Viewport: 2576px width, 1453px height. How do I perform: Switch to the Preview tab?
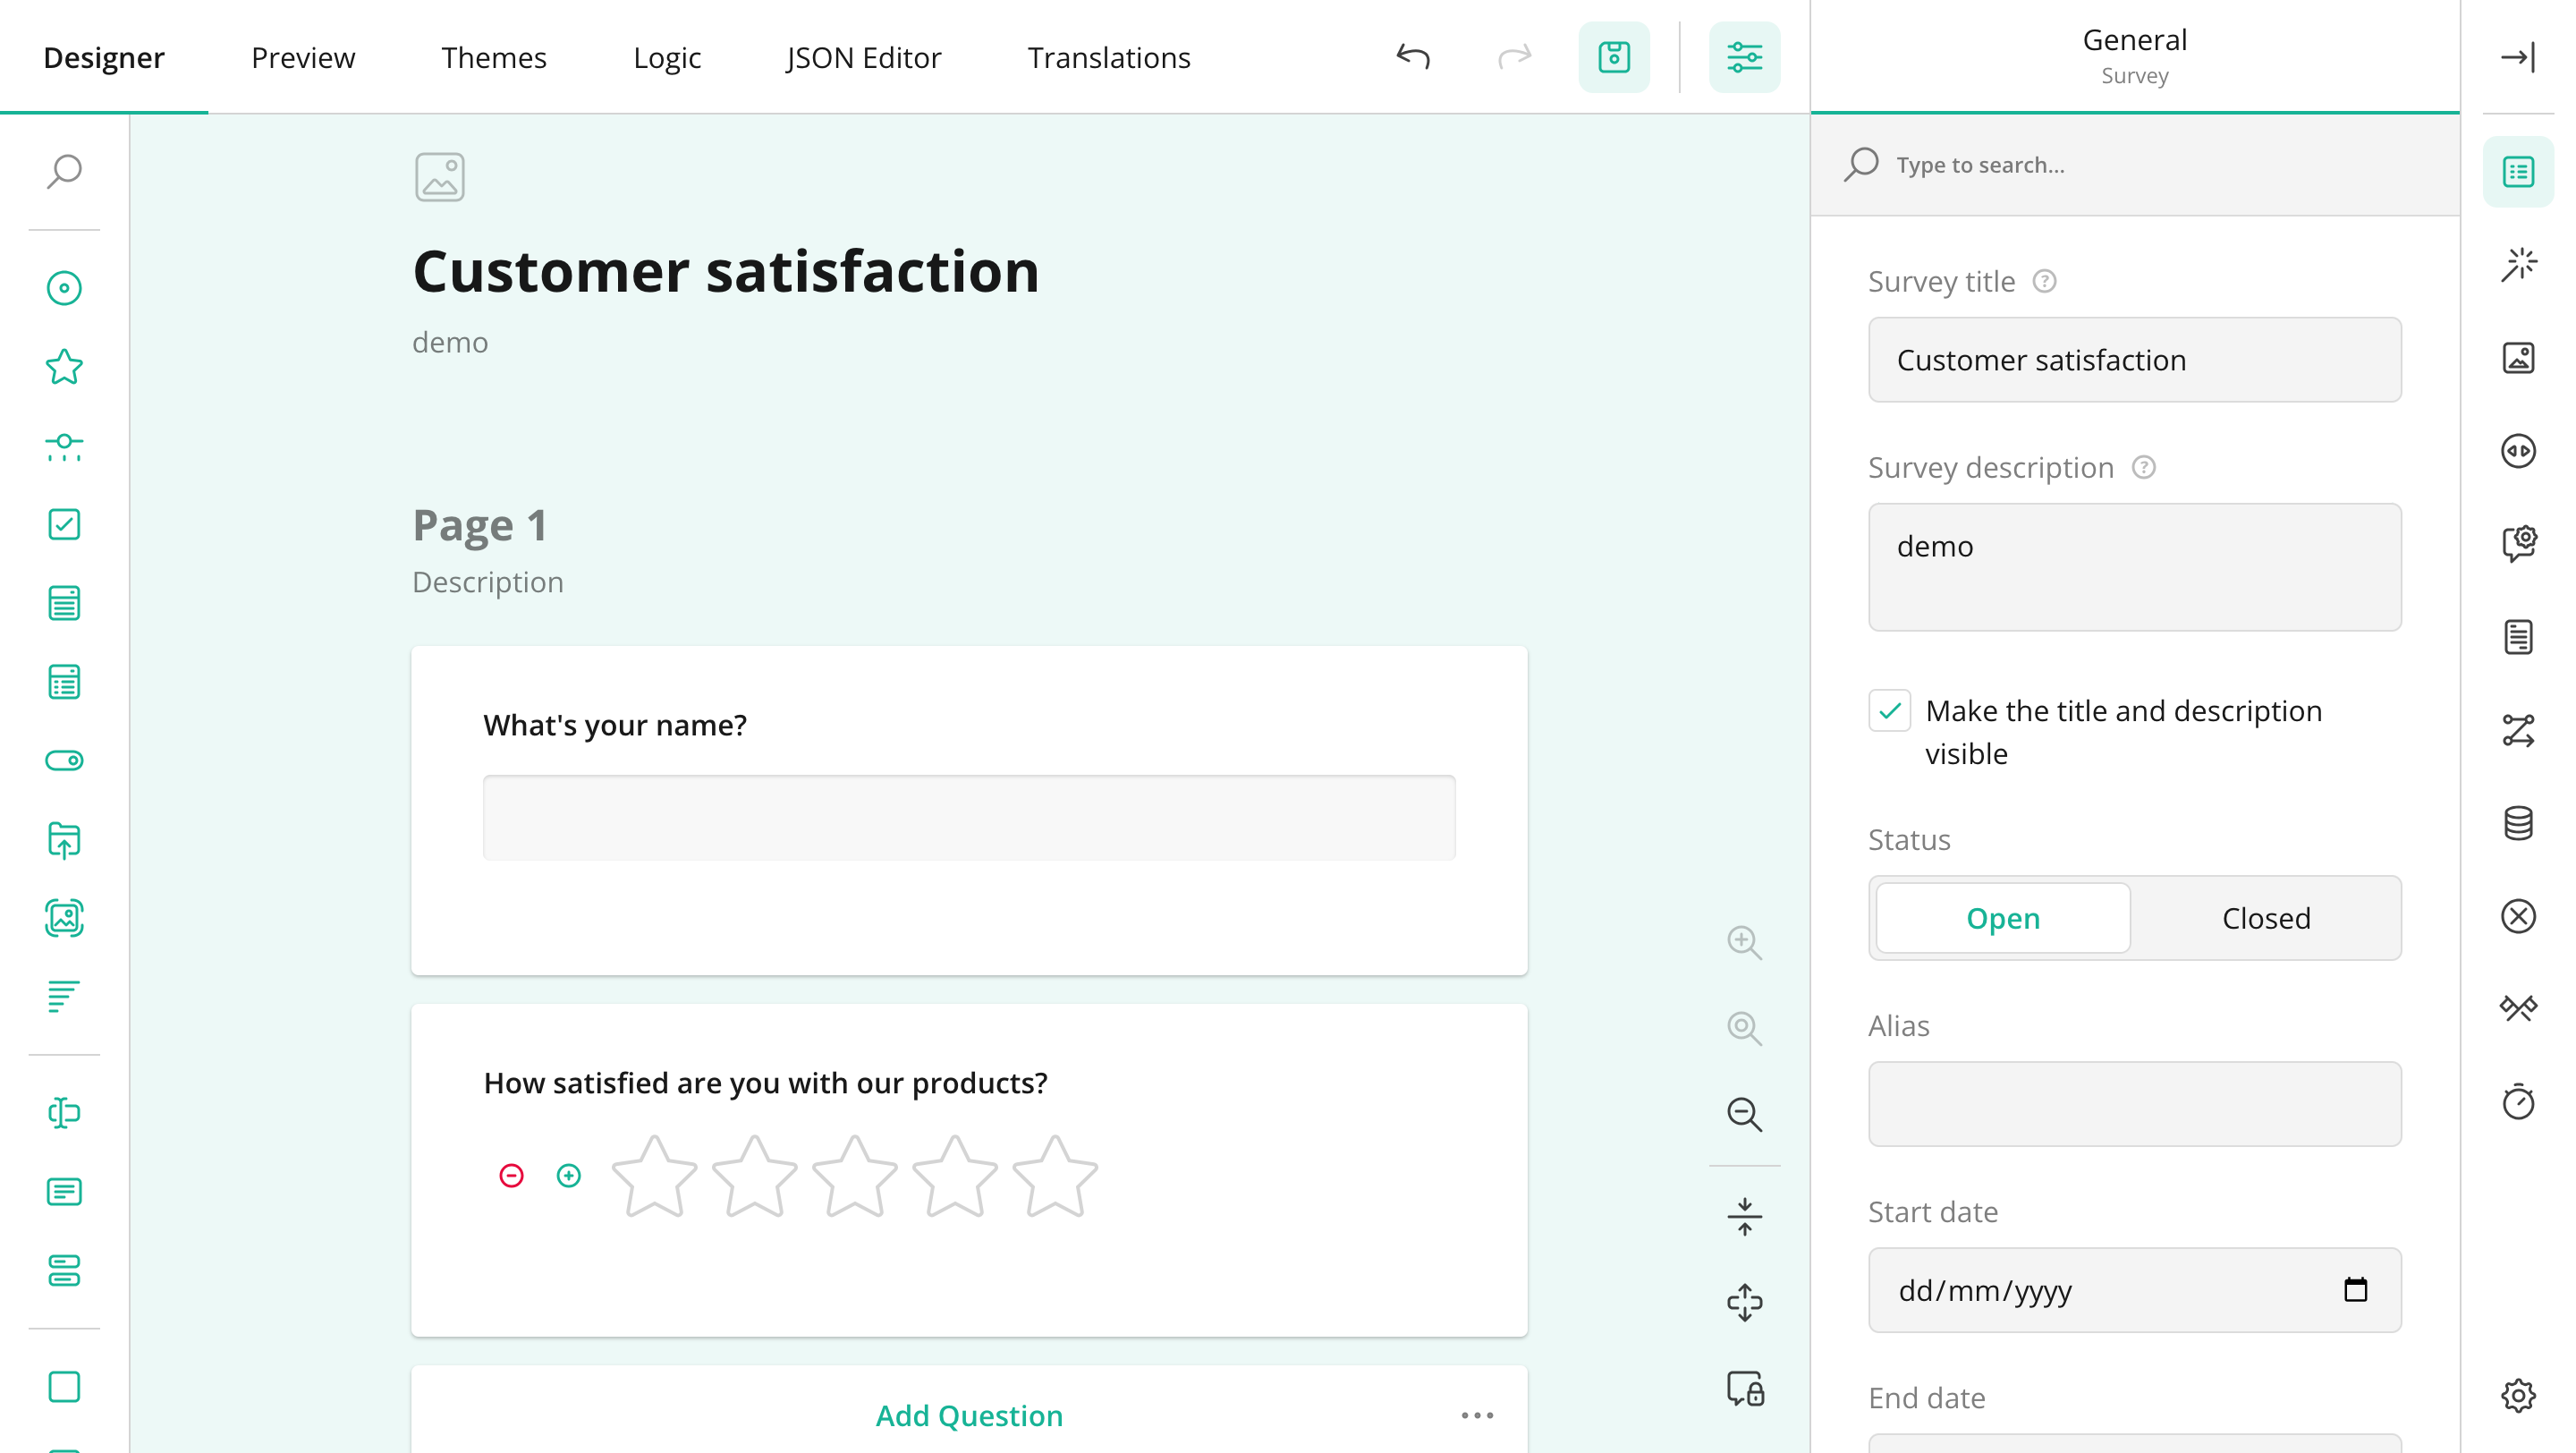(303, 57)
